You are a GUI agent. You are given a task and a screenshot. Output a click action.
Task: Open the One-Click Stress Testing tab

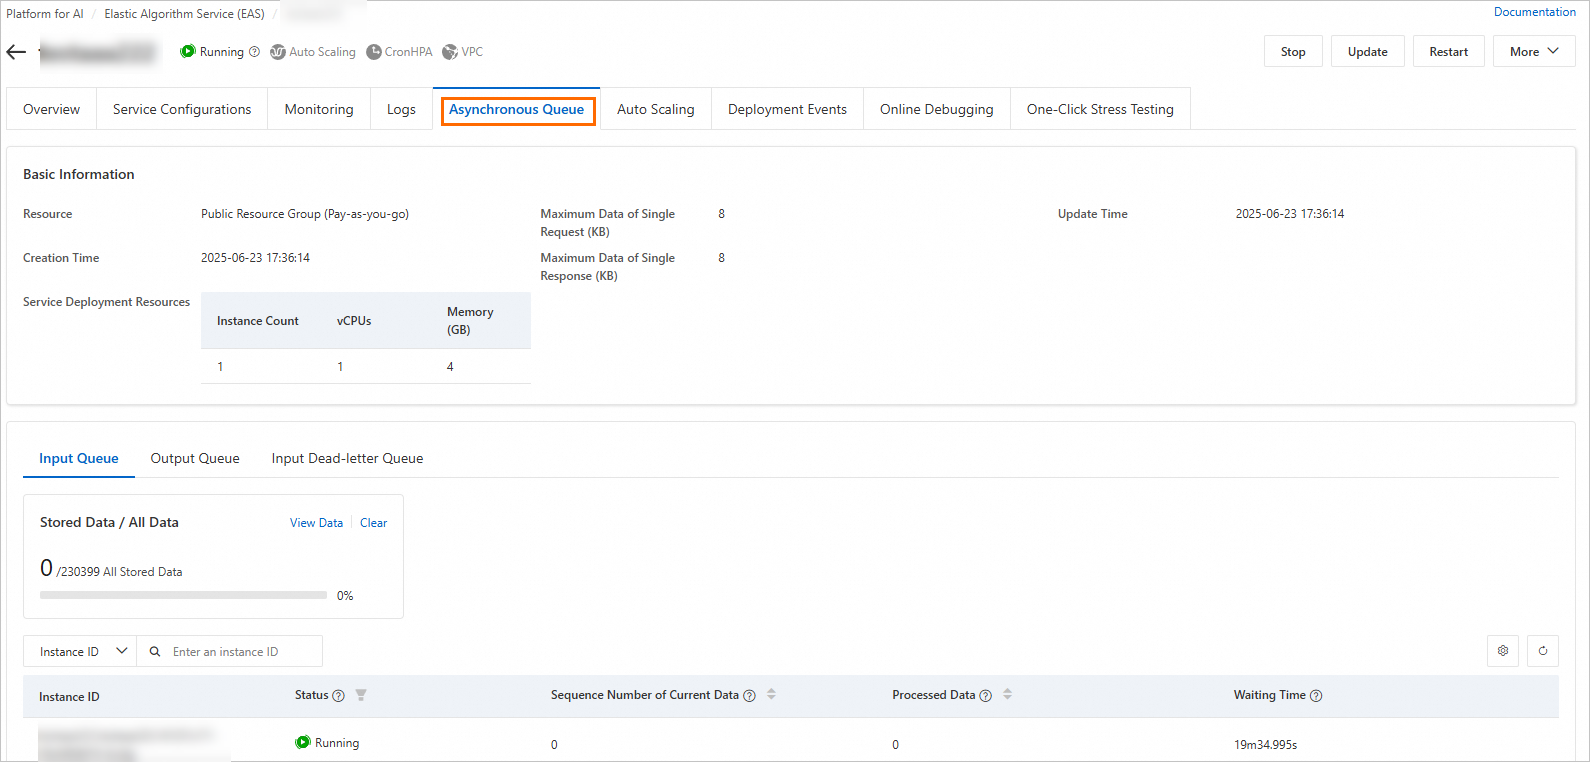pyautogui.click(x=1100, y=109)
